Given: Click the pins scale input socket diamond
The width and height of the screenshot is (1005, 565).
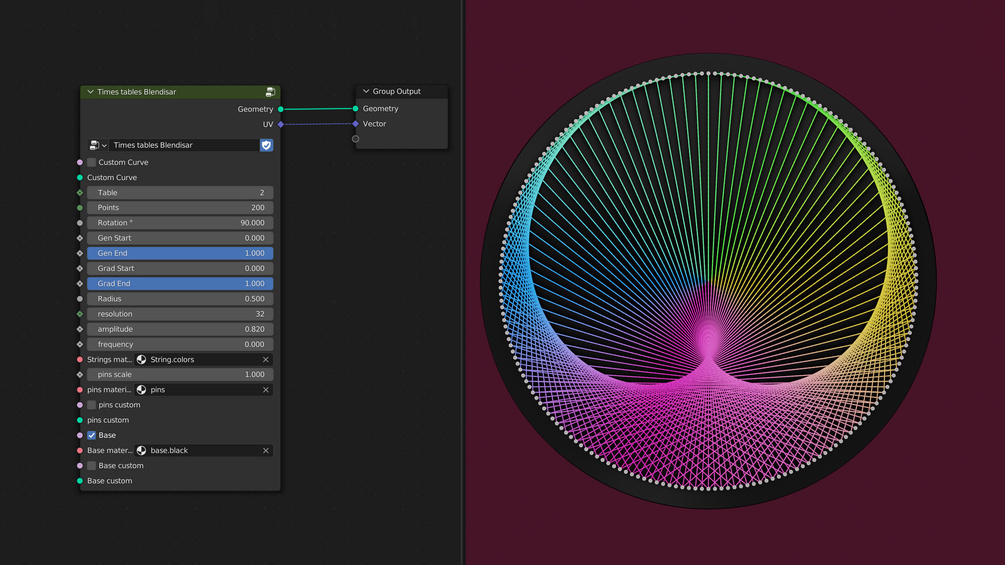Looking at the screenshot, I should 80,374.
